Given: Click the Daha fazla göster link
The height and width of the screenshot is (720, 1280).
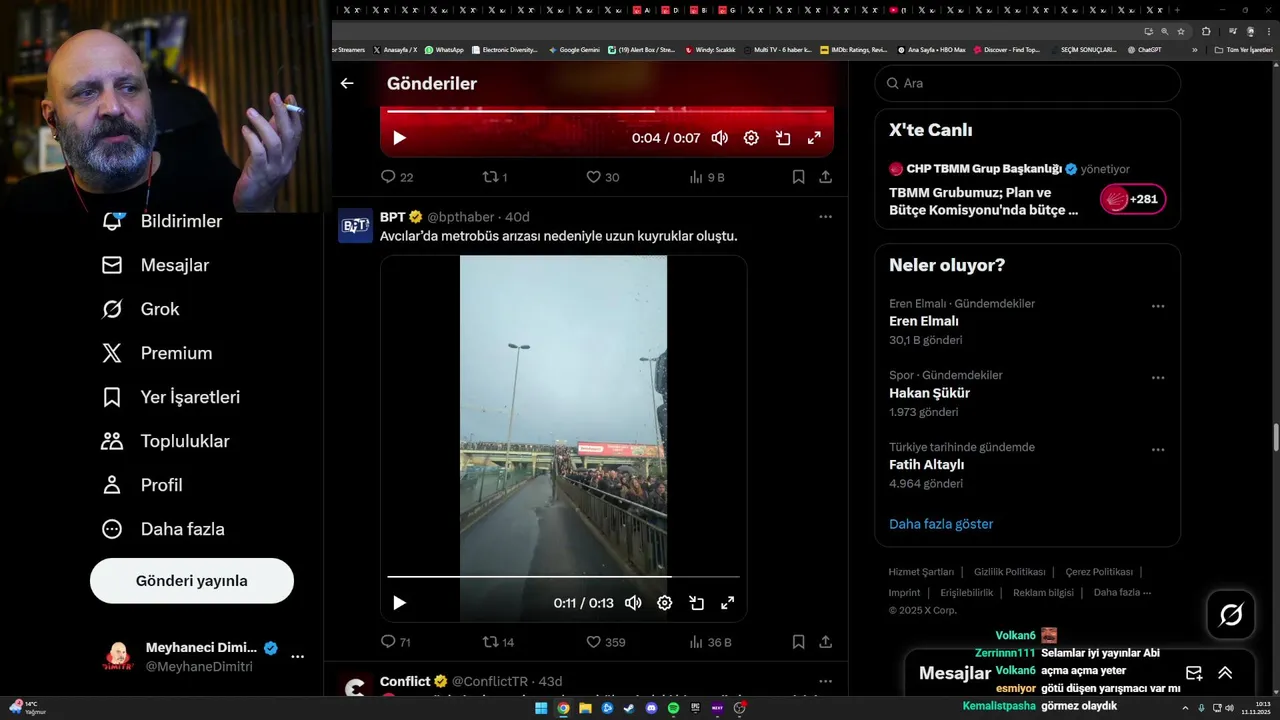Looking at the screenshot, I should click(x=941, y=524).
